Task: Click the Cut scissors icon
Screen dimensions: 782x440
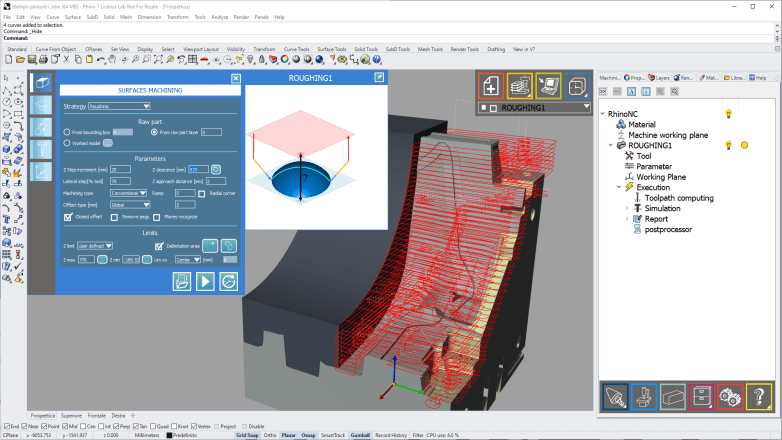Action: 66,59
